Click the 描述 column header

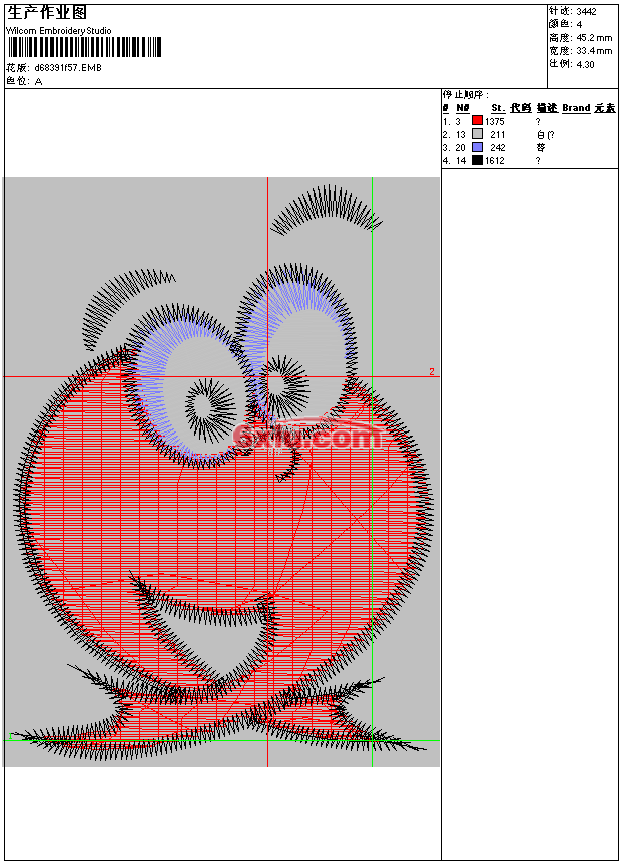click(x=548, y=108)
